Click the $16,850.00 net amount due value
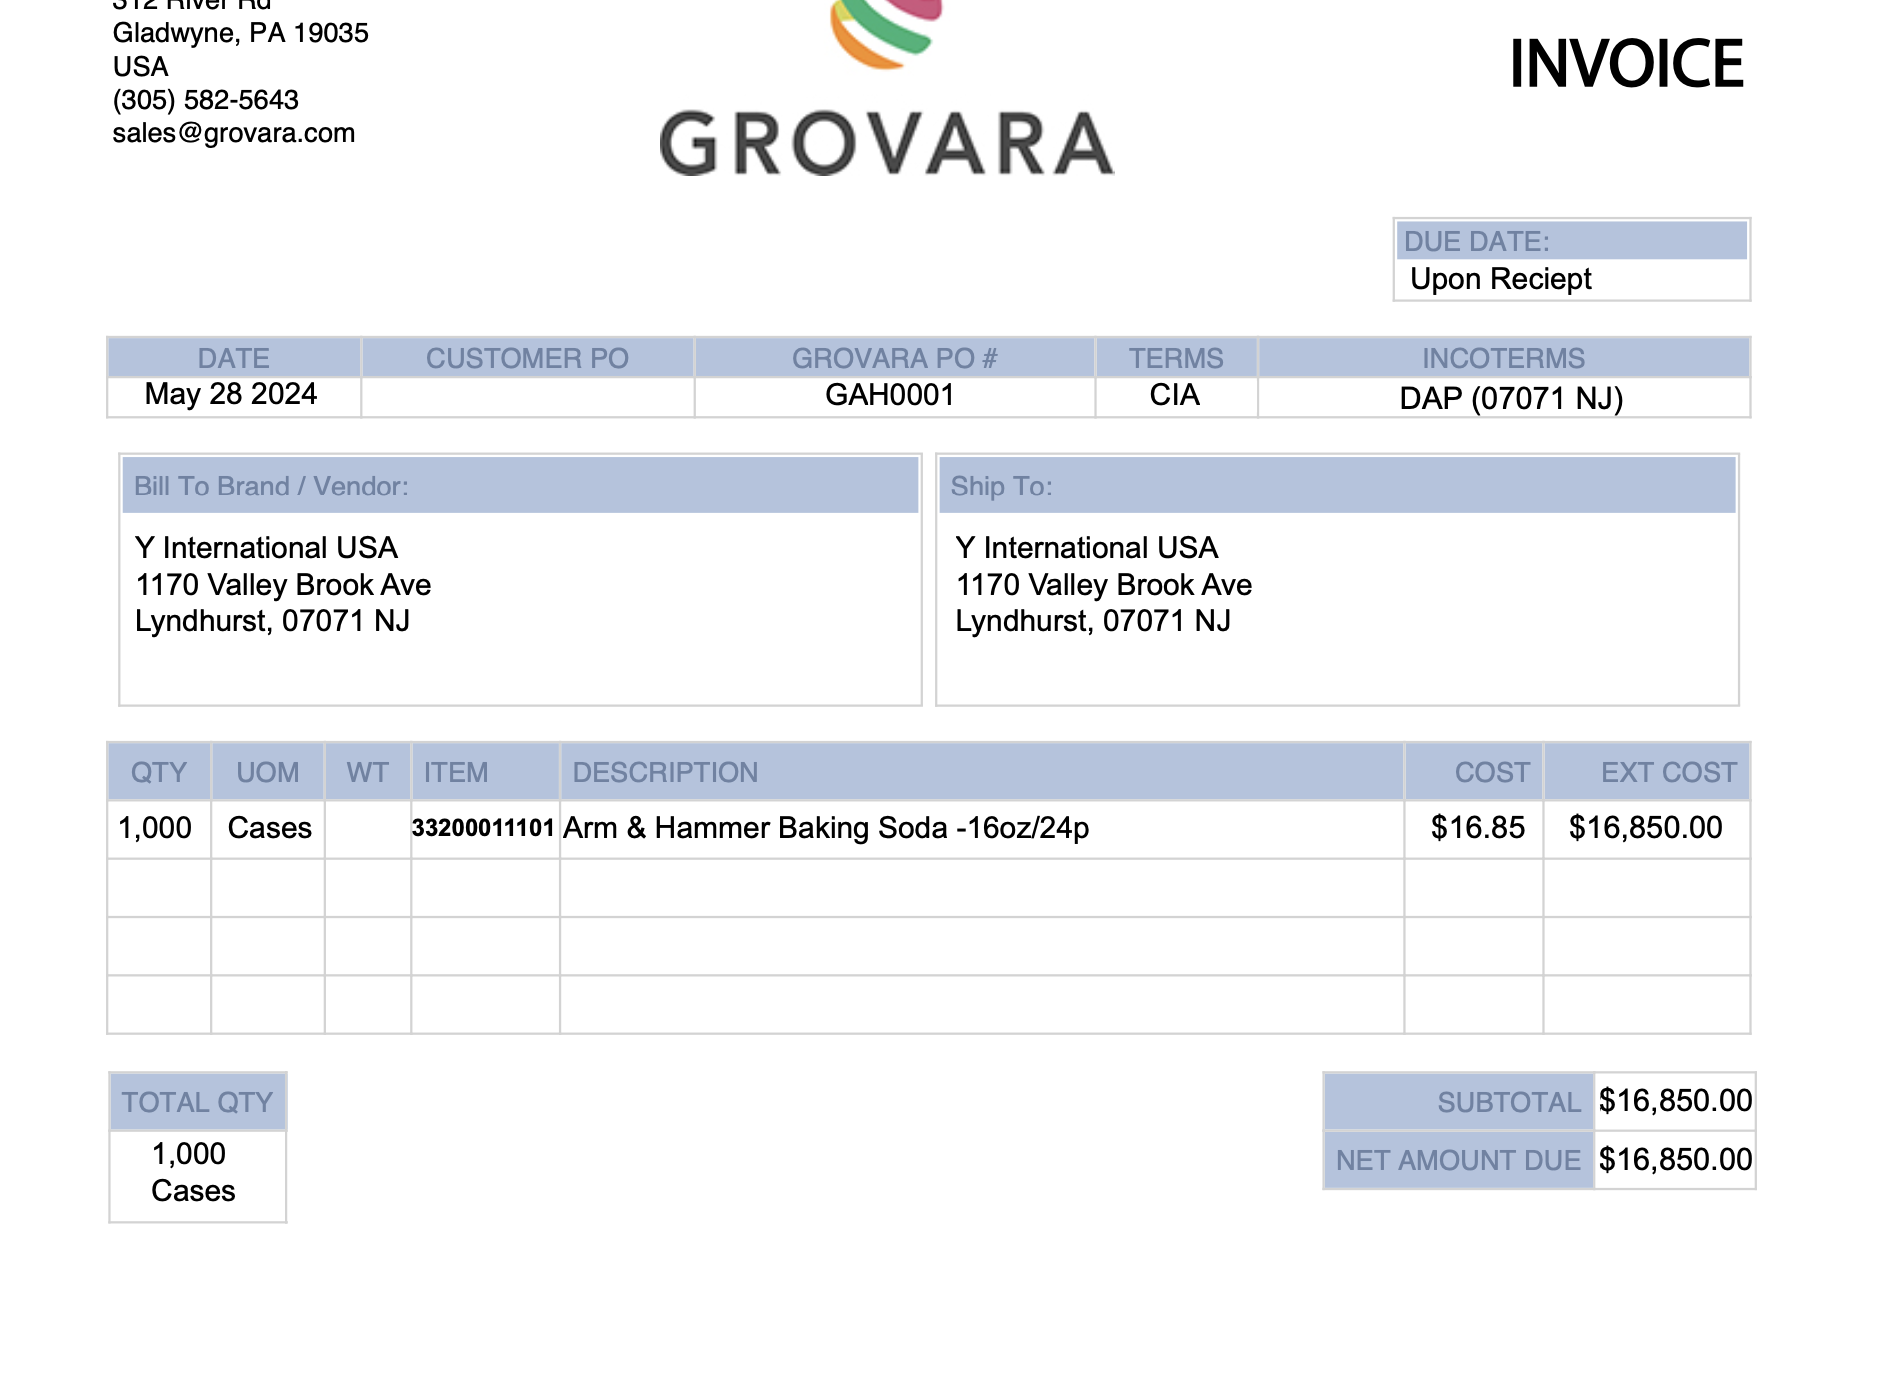The image size is (1900, 1380). (x=1675, y=1160)
